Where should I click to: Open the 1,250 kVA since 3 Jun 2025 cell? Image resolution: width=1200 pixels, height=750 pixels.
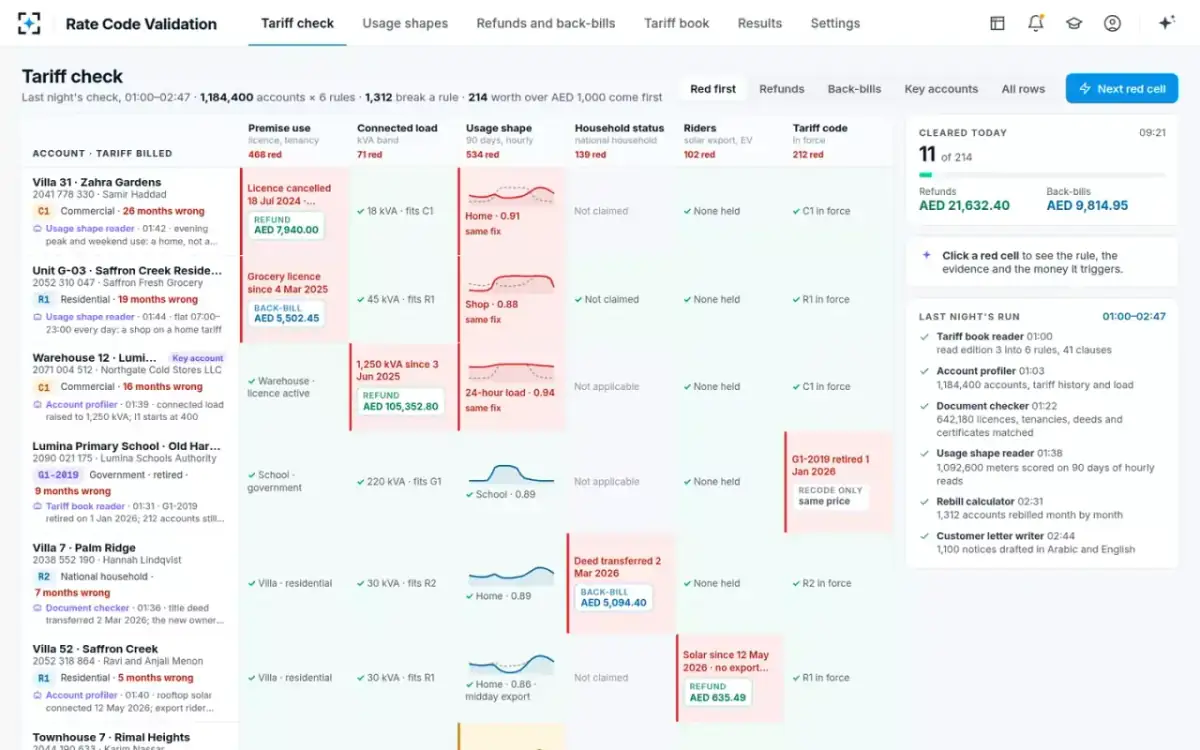coord(403,387)
